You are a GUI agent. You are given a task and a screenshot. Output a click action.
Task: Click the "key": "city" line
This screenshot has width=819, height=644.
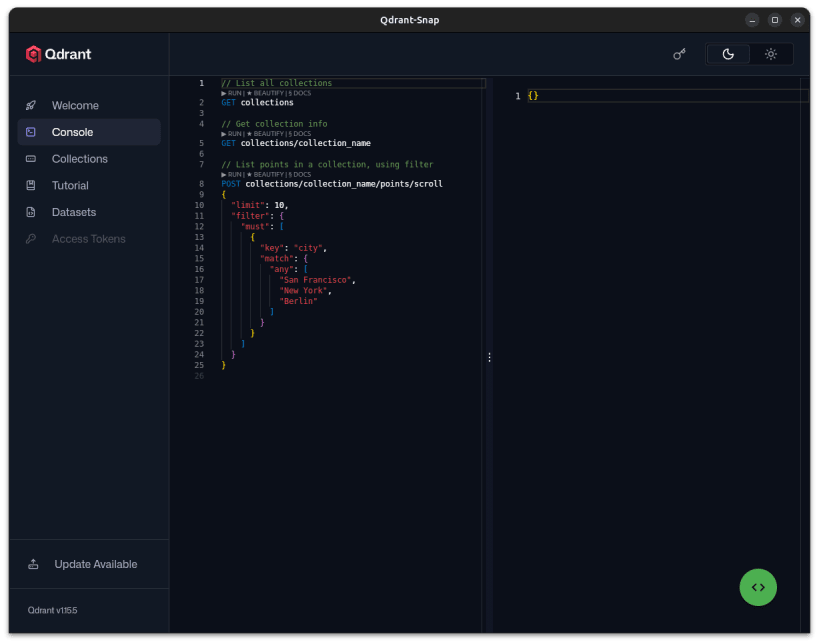click(294, 248)
